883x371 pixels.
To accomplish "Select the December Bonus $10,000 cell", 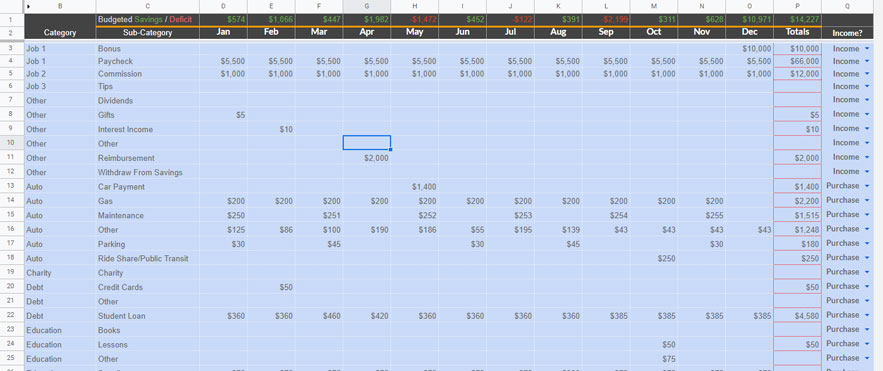I will click(750, 49).
